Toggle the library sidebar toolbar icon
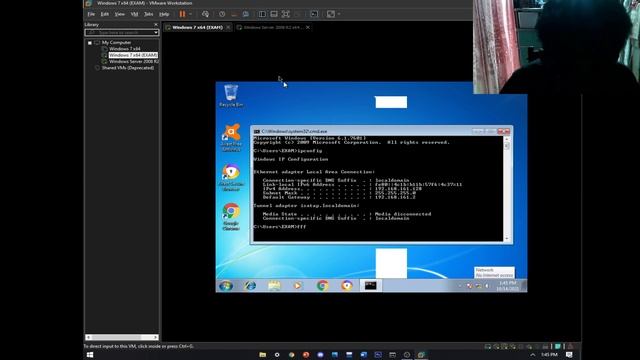Image resolution: width=640 pixels, height=360 pixels. coord(262,14)
